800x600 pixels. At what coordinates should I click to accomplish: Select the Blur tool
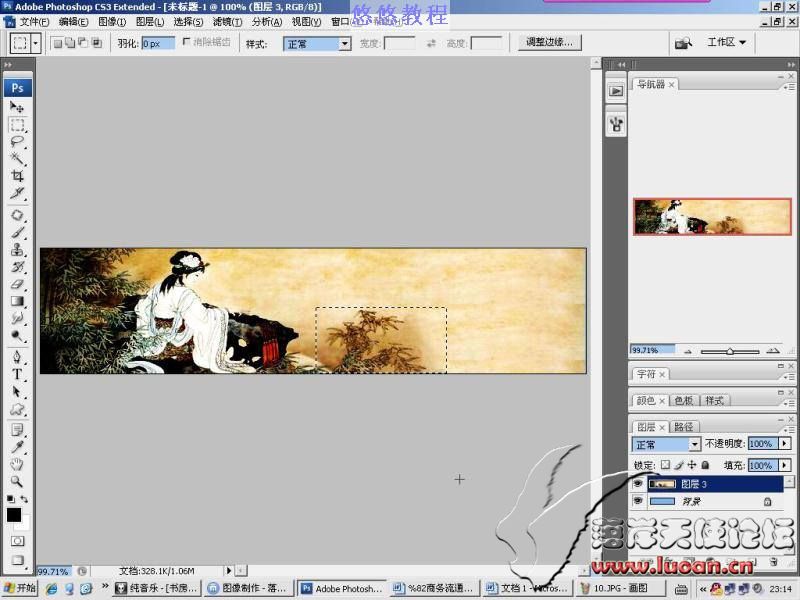point(17,318)
